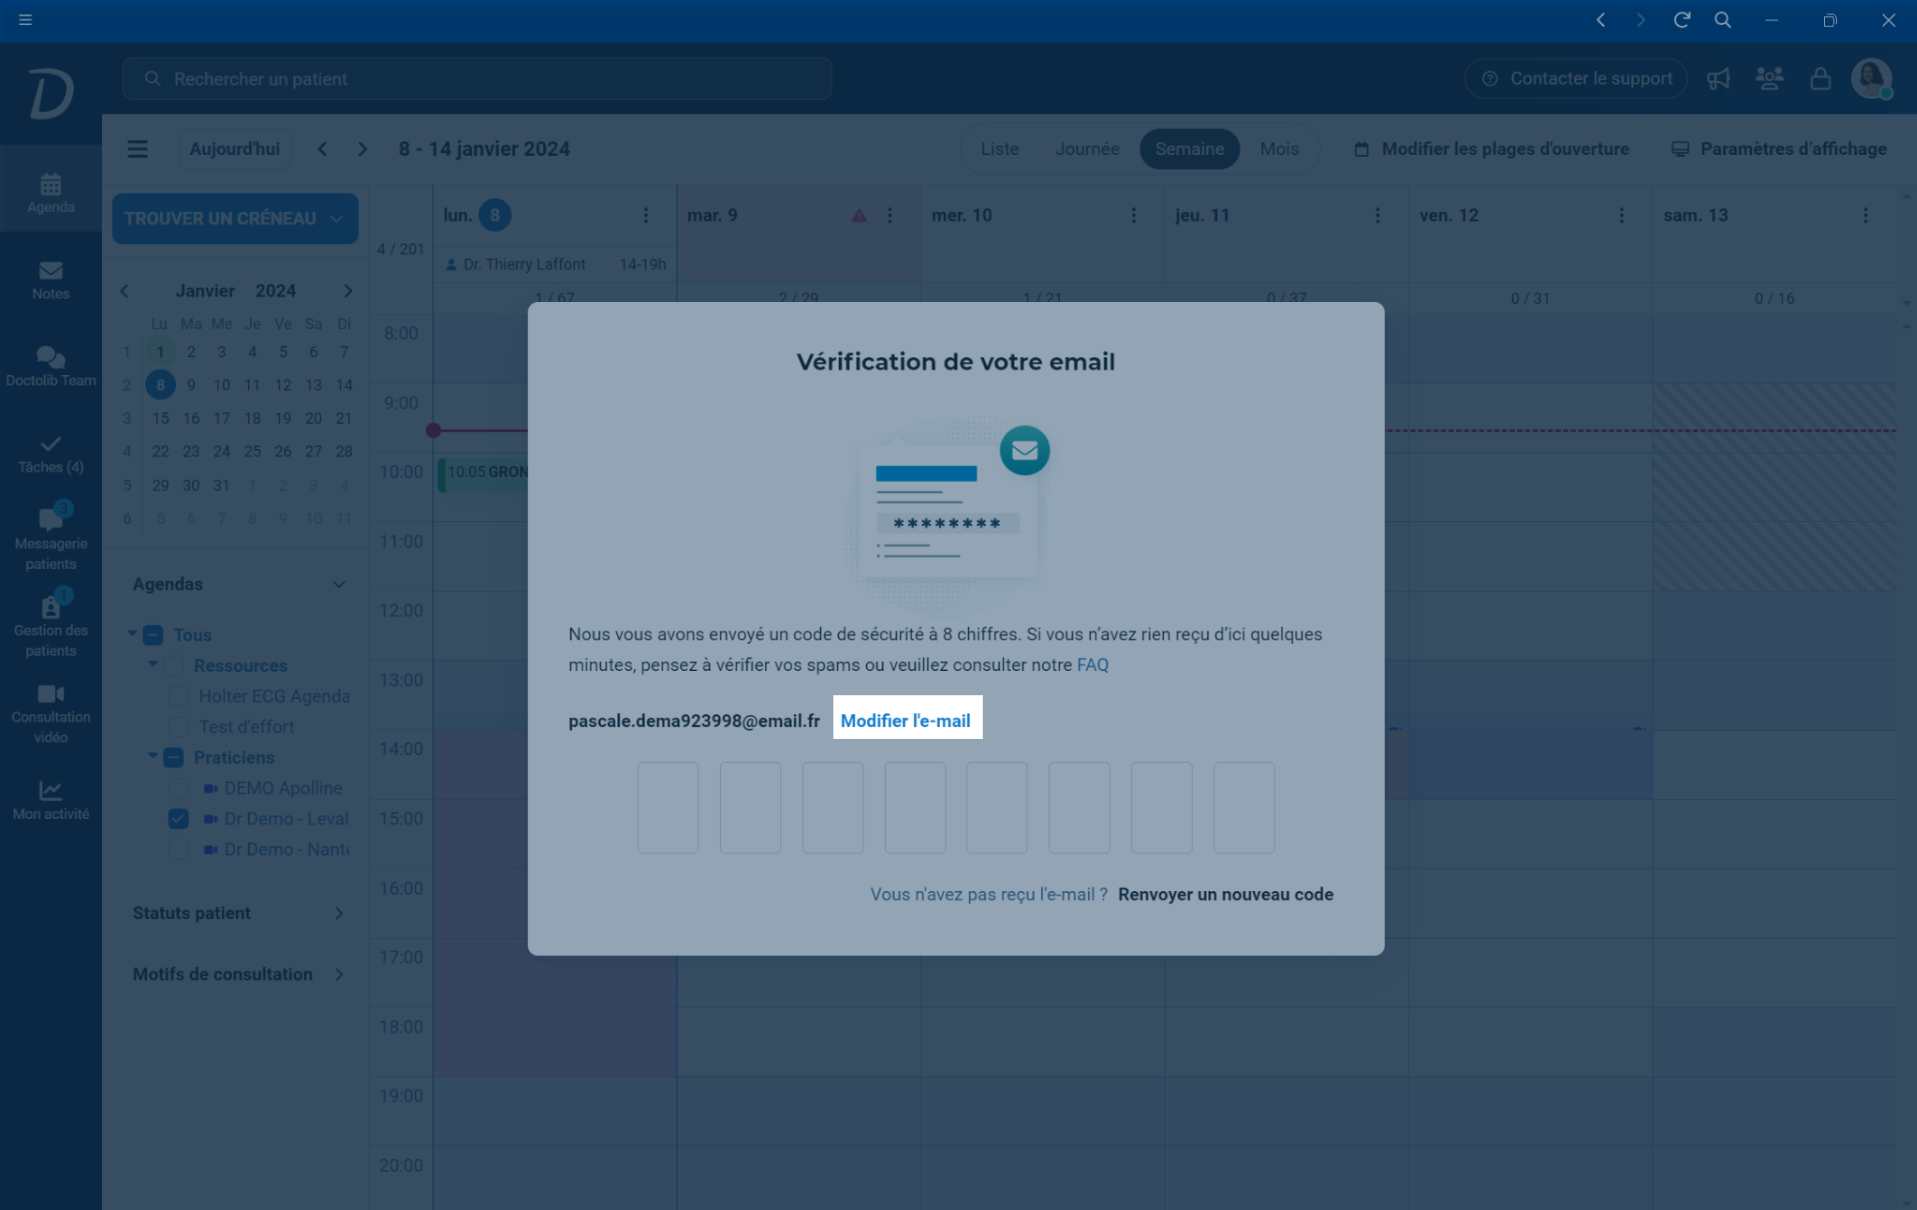
Task: Open the Notes envelope icon in sidebar
Action: [50, 271]
